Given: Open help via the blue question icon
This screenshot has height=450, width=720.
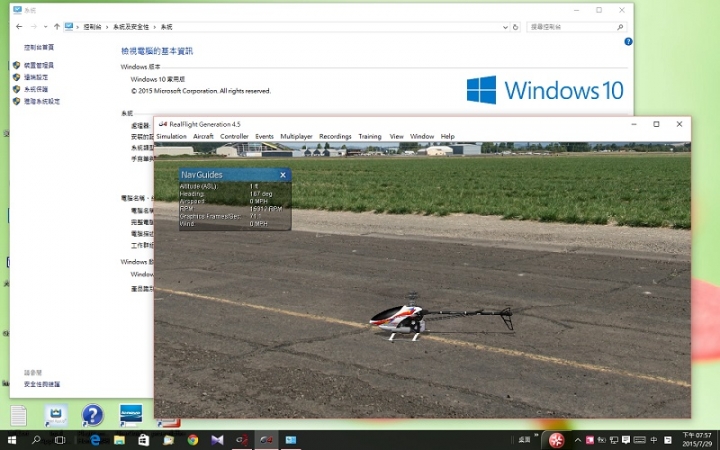Looking at the screenshot, I should click(628, 42).
